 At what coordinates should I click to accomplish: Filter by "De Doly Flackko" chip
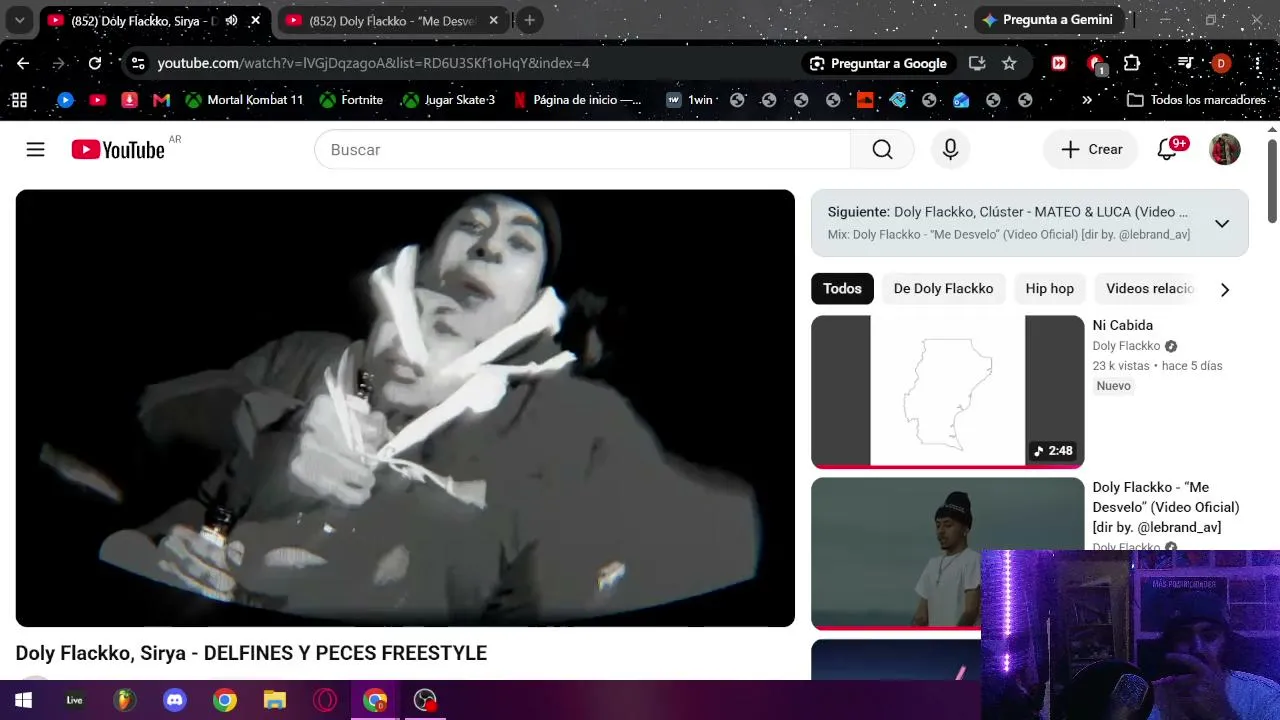pyautogui.click(x=943, y=289)
